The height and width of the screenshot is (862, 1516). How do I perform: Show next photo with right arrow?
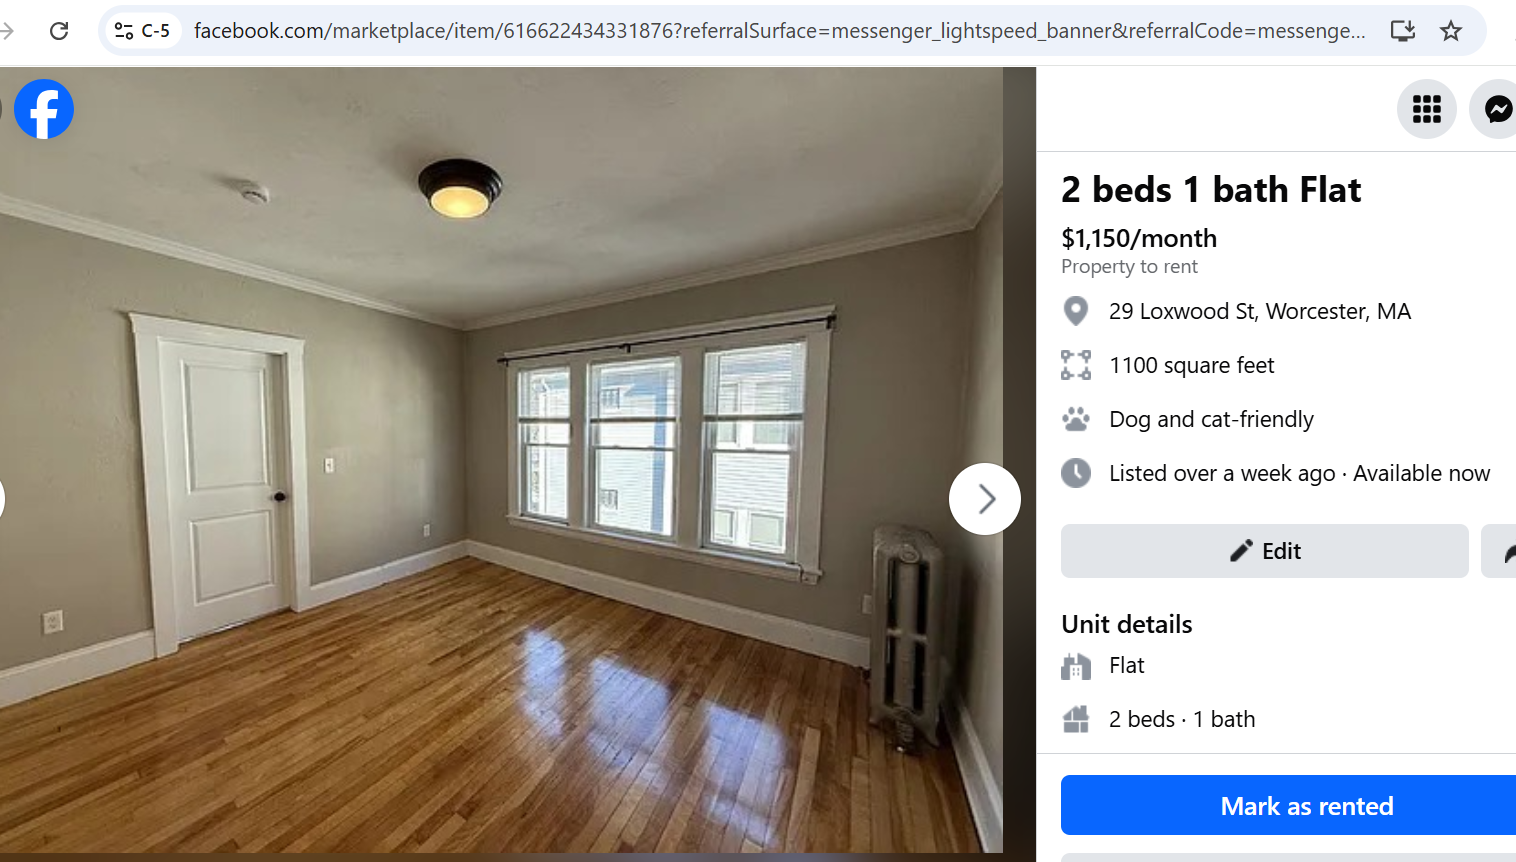985,499
